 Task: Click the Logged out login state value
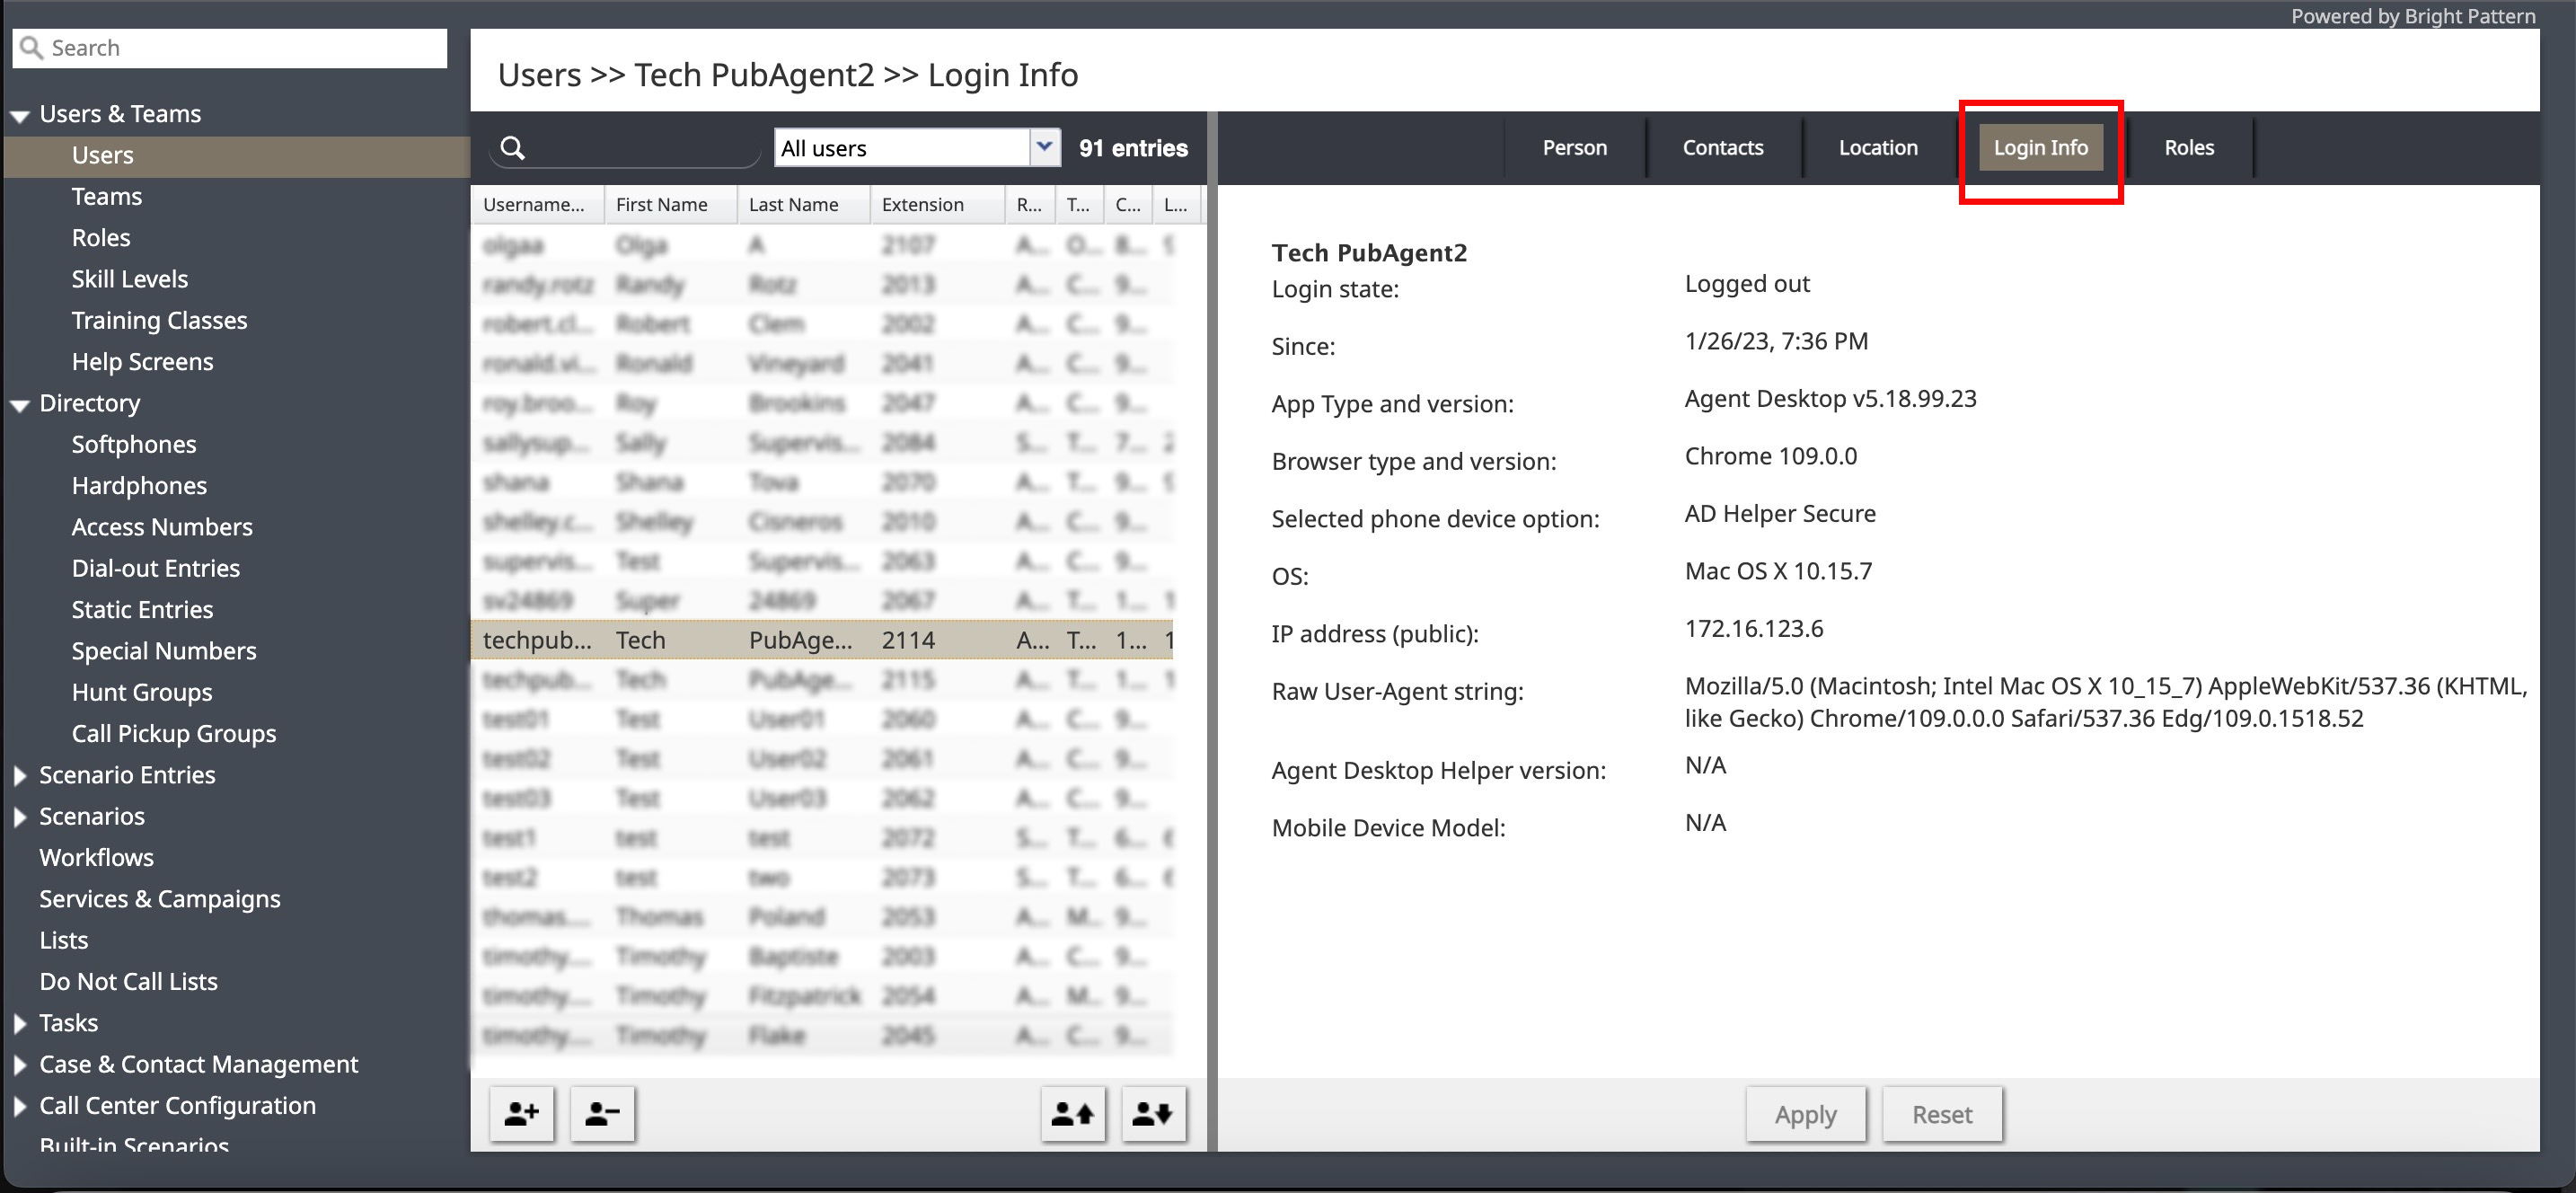pos(1747,284)
